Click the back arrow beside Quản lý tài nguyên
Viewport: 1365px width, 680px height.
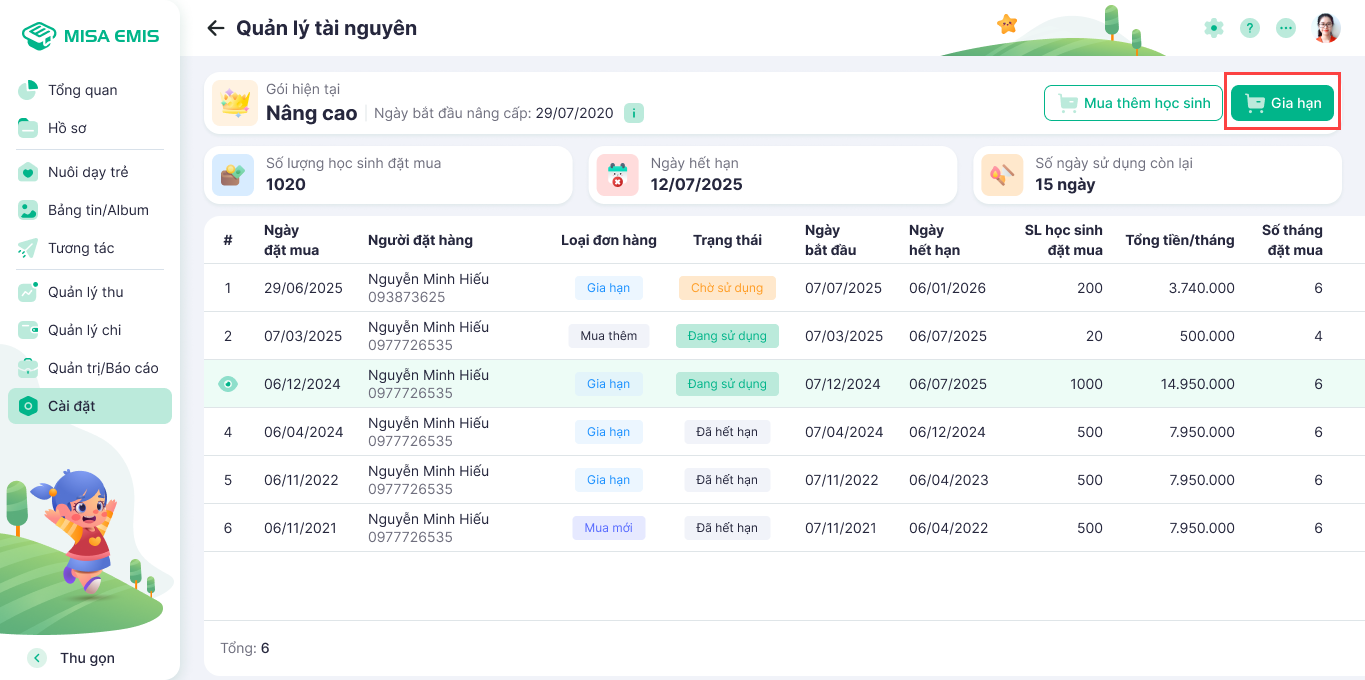215,28
